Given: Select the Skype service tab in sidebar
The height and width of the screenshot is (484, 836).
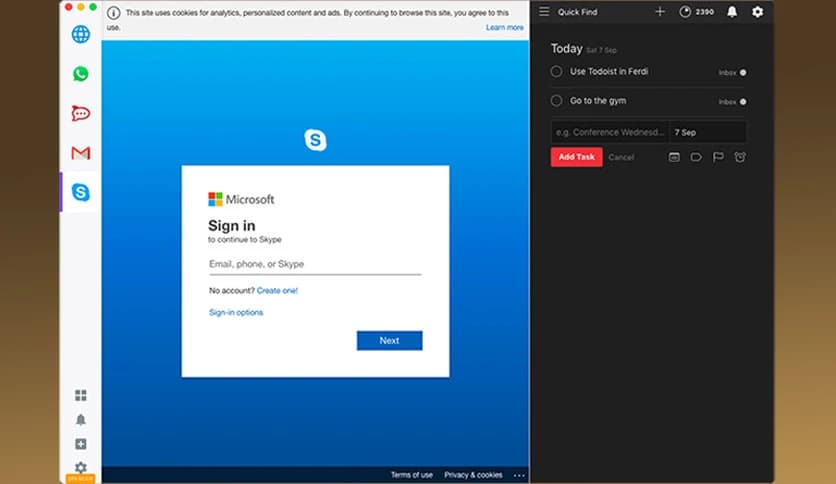Looking at the screenshot, I should (x=81, y=192).
